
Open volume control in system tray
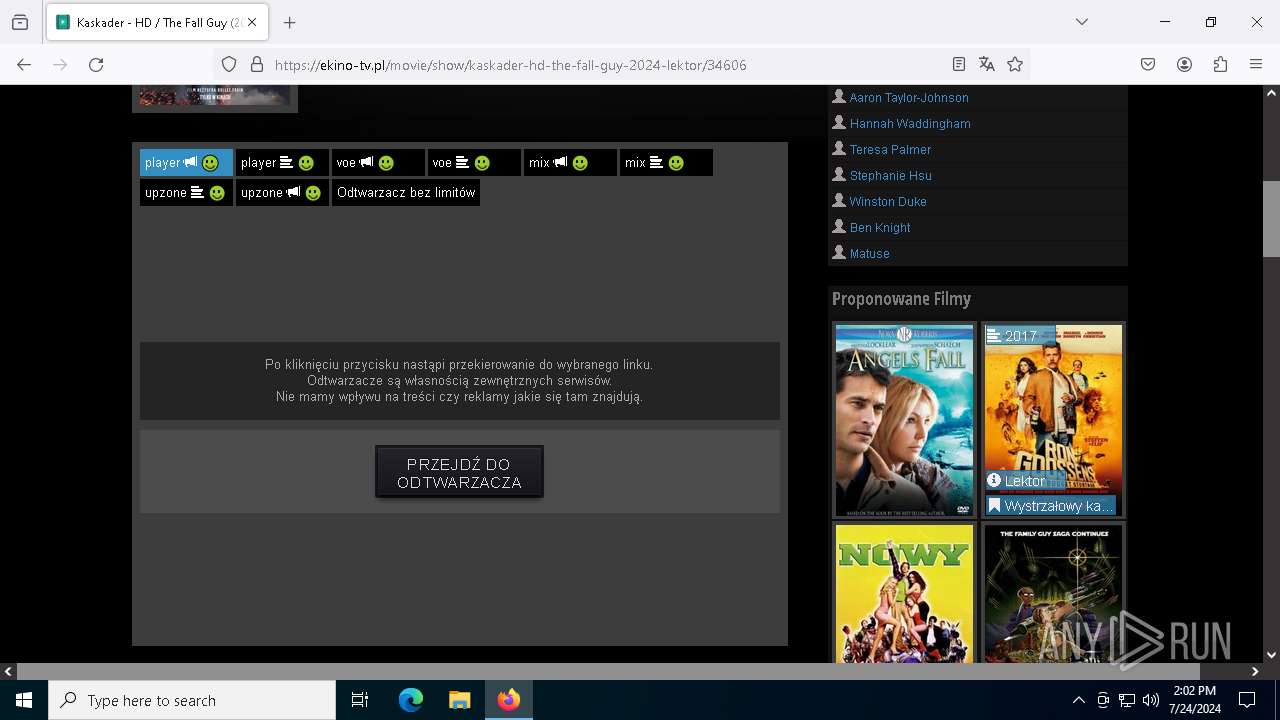(1151, 700)
